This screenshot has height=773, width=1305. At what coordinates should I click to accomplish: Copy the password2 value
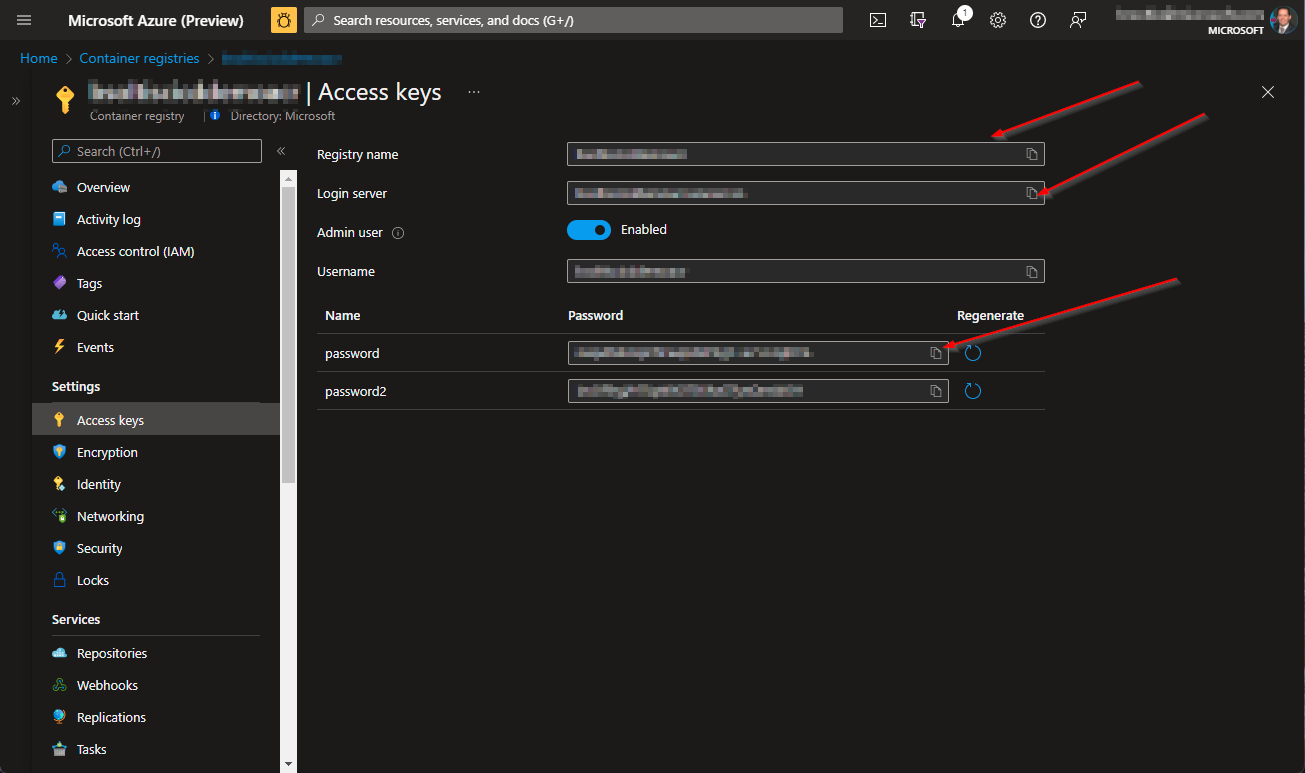(936, 391)
